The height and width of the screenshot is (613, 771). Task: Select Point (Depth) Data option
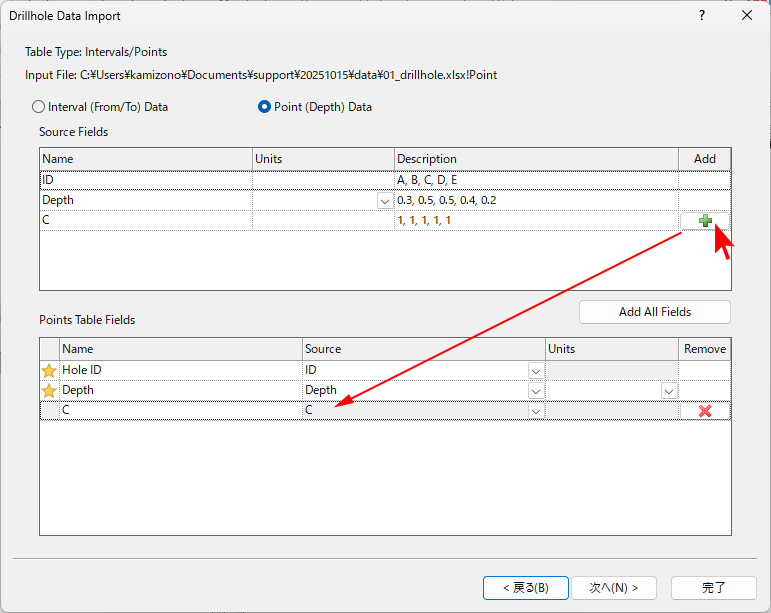point(265,107)
